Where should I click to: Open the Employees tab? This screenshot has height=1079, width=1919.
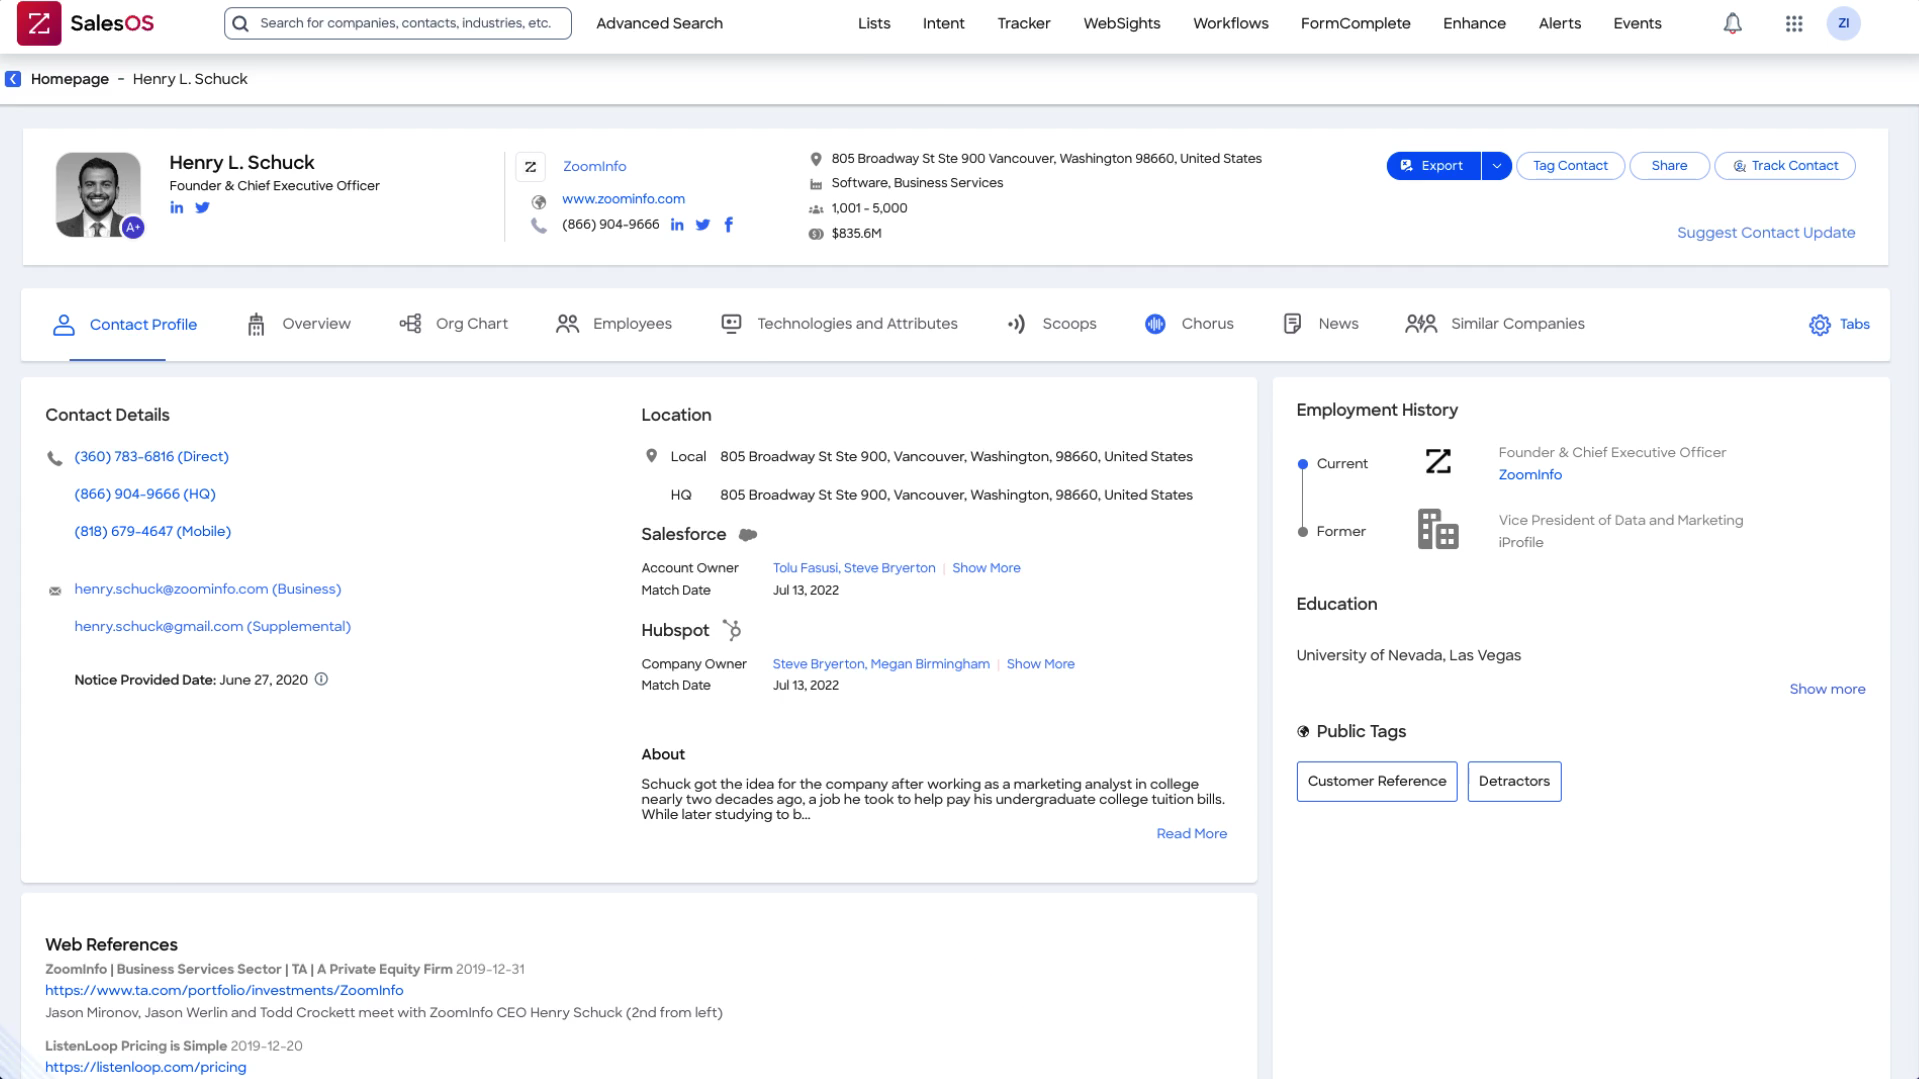614,324
